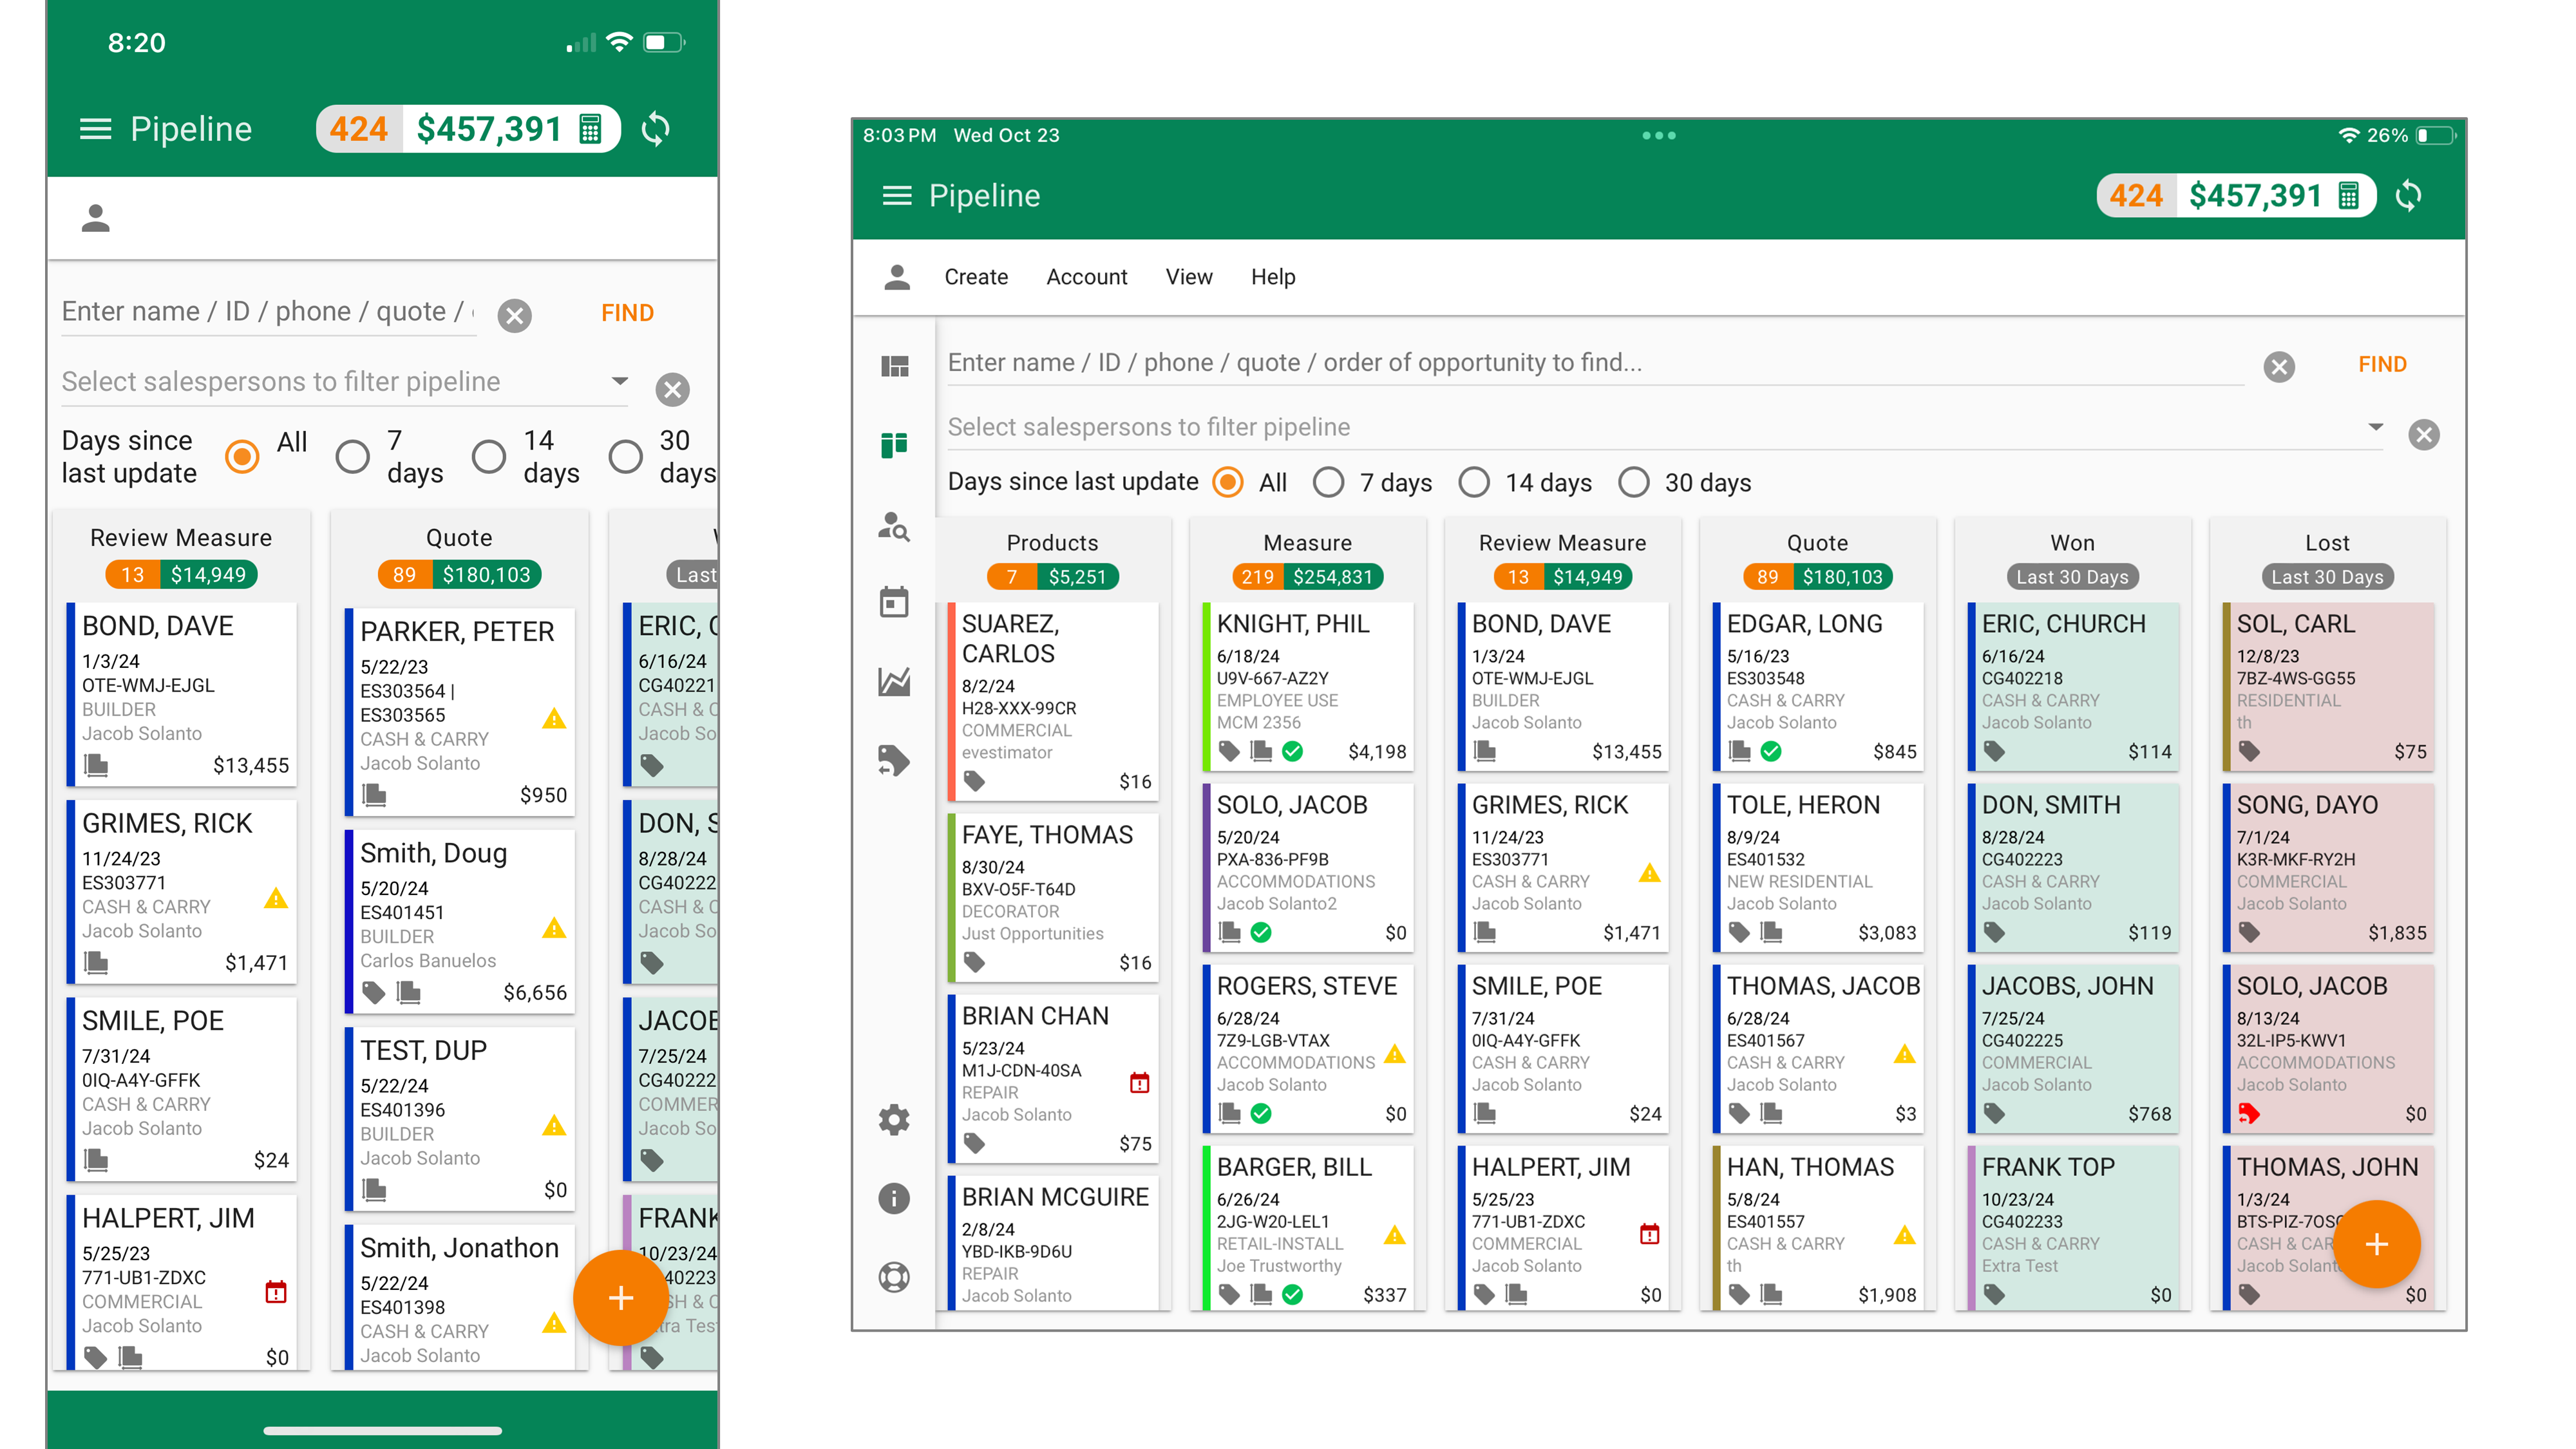Select the All radio for days since last update

(x=1228, y=482)
